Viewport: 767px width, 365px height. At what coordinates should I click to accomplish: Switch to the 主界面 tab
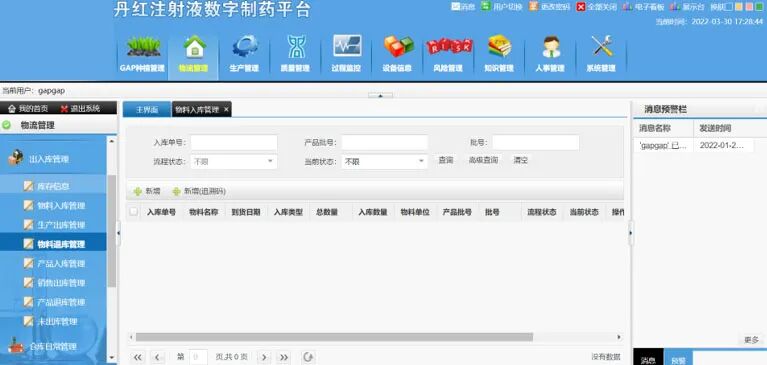(x=147, y=110)
